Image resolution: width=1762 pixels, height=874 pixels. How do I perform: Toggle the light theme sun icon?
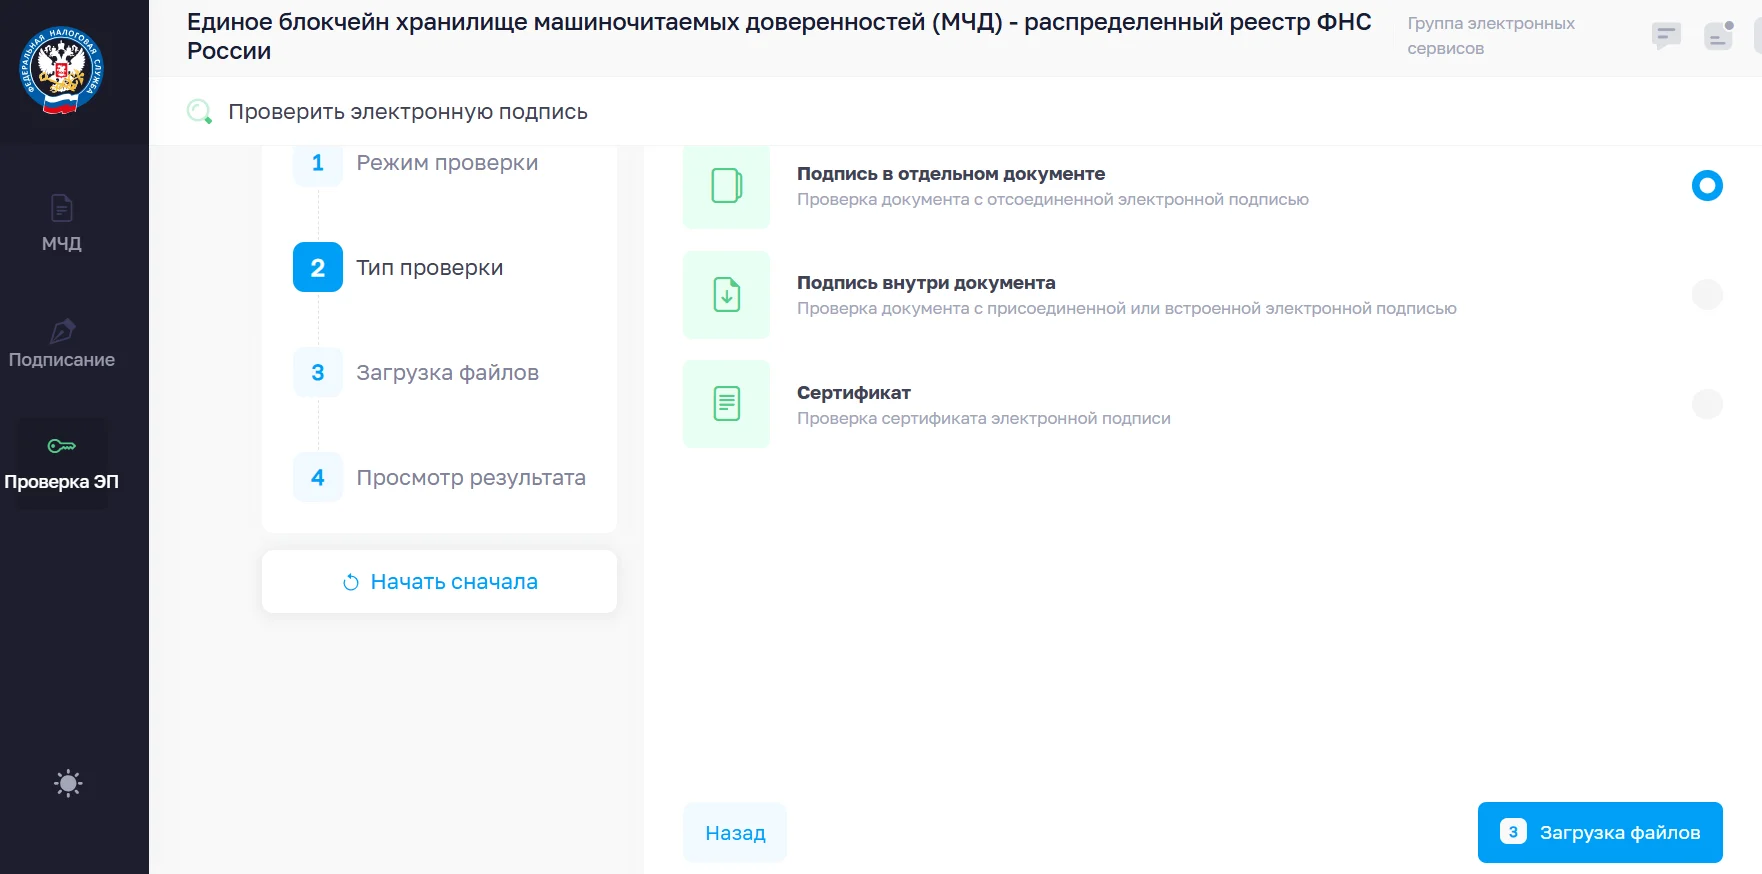(x=68, y=783)
